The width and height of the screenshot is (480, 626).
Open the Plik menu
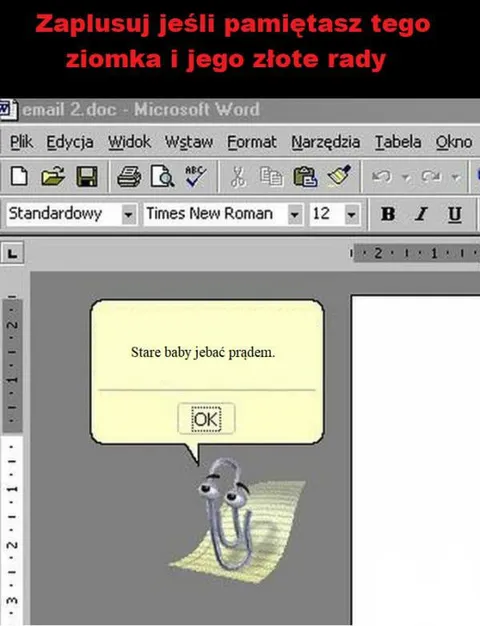(x=21, y=142)
